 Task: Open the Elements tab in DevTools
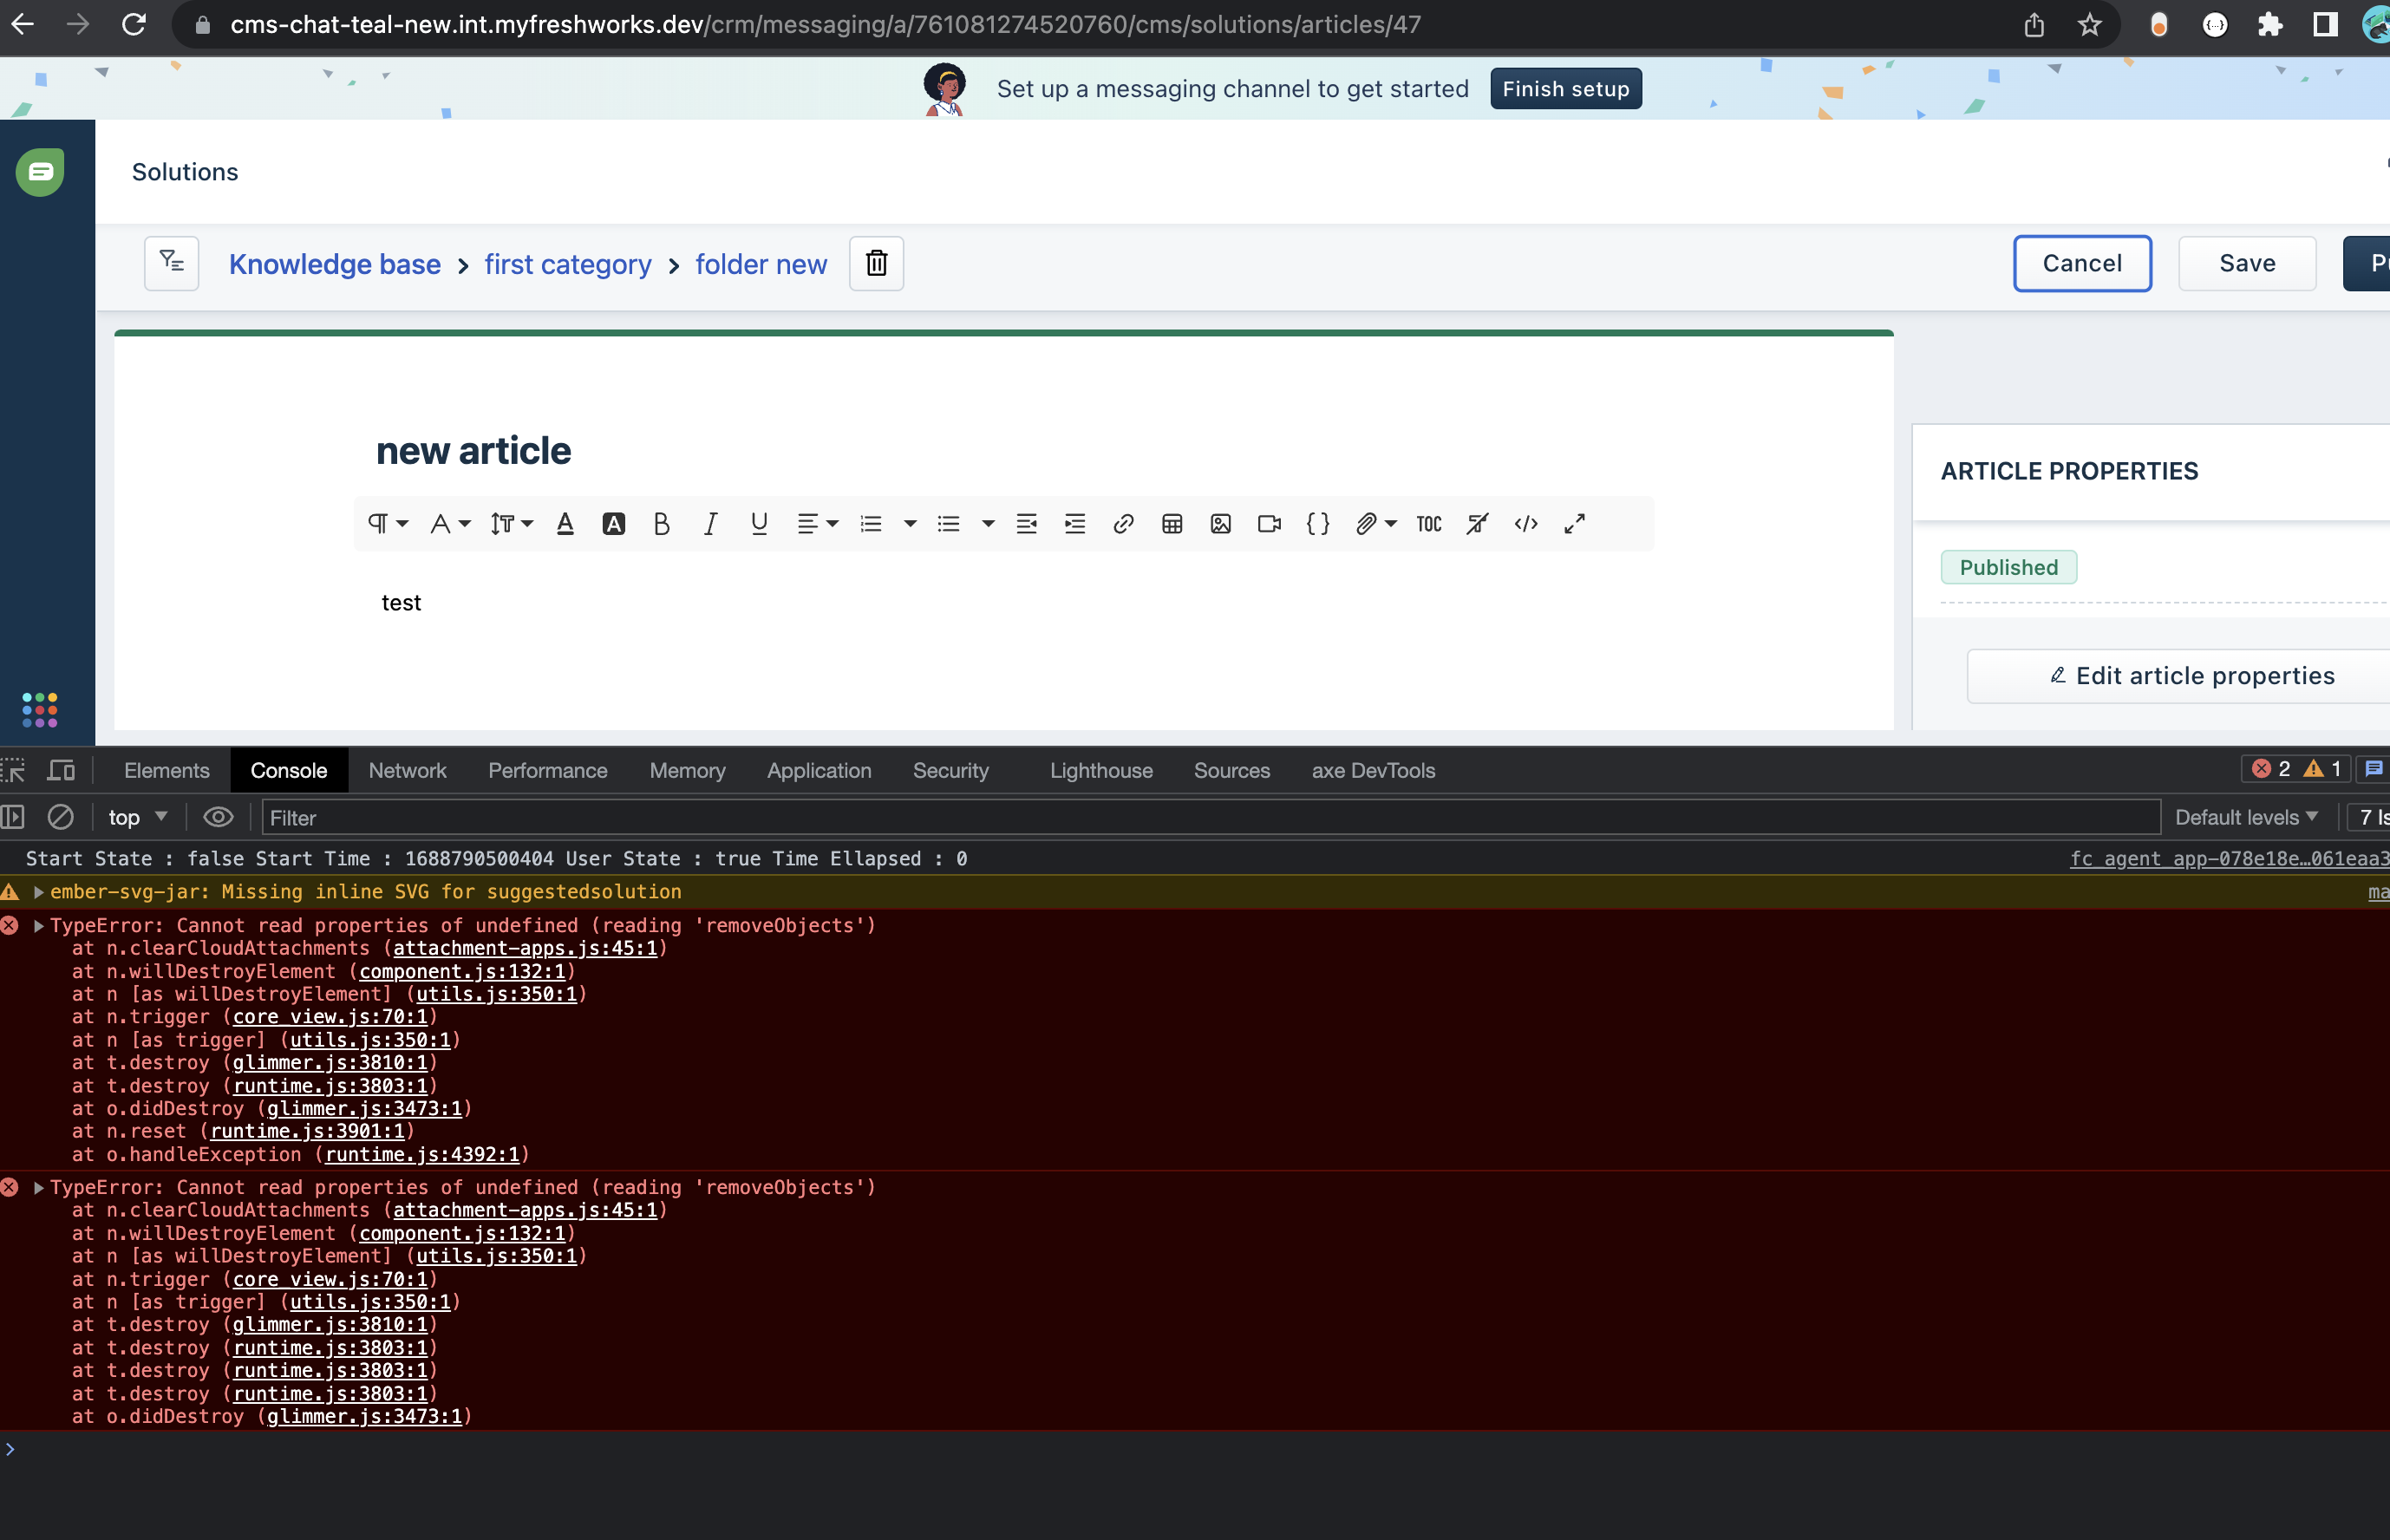pos(167,770)
